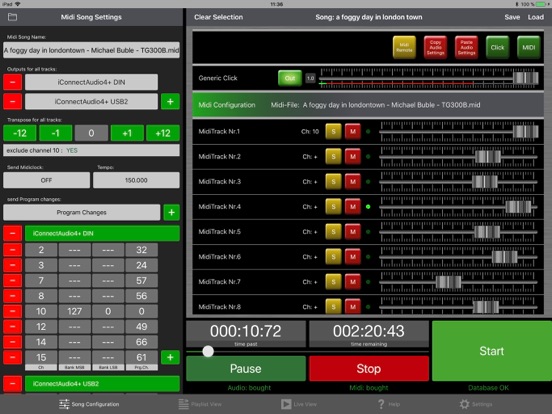Screen dimensions: 552x414
Task: Open the iConnectAudio4+ USB2 output selector
Action: tap(92, 101)
